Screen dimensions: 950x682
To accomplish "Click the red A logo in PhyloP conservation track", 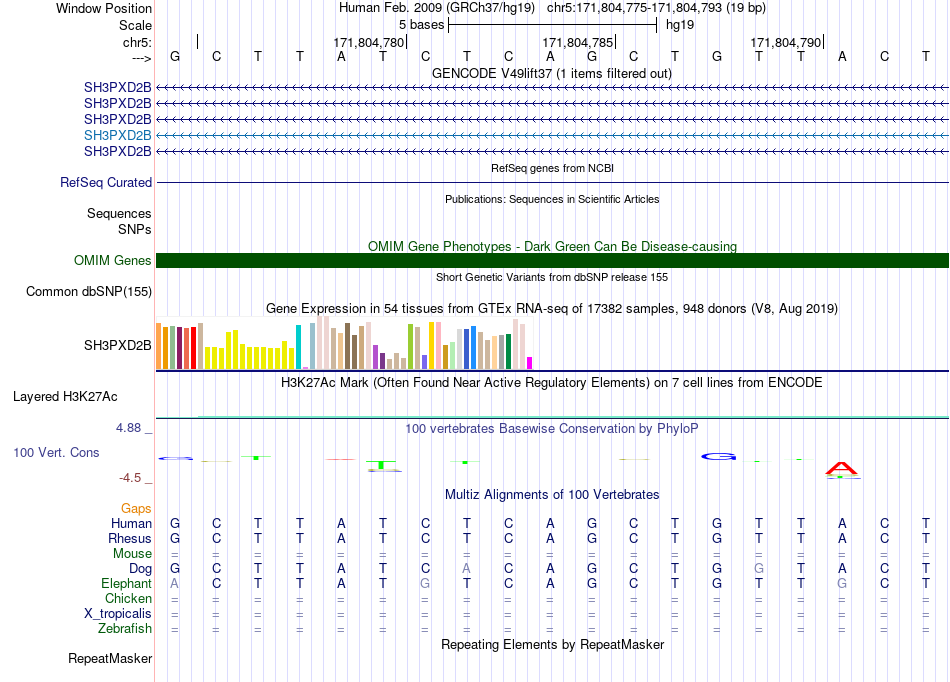I will tap(842, 468).
